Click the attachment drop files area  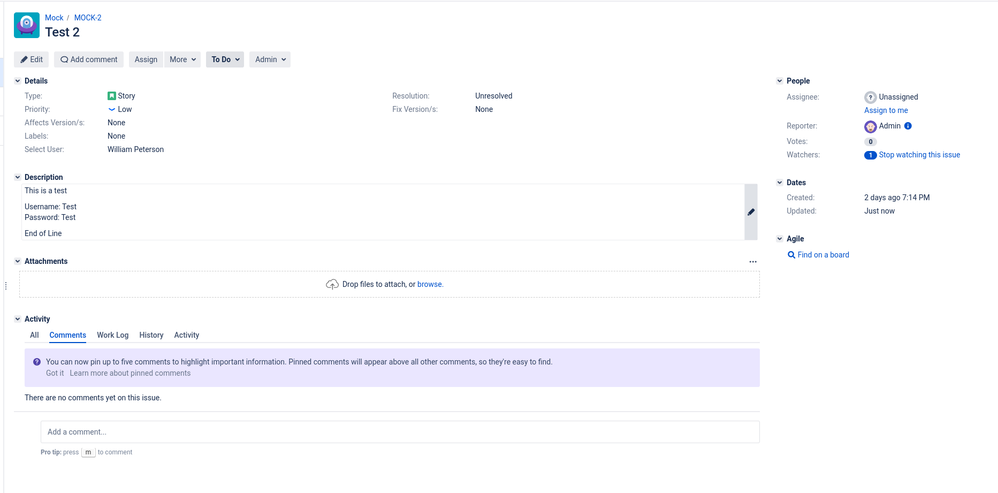pos(389,284)
